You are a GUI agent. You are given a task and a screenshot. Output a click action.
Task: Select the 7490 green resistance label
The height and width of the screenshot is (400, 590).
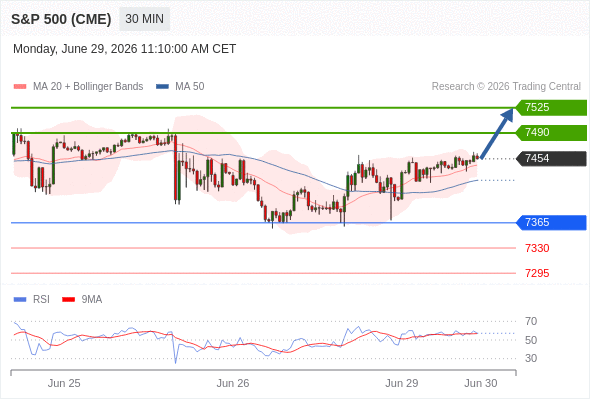point(551,133)
